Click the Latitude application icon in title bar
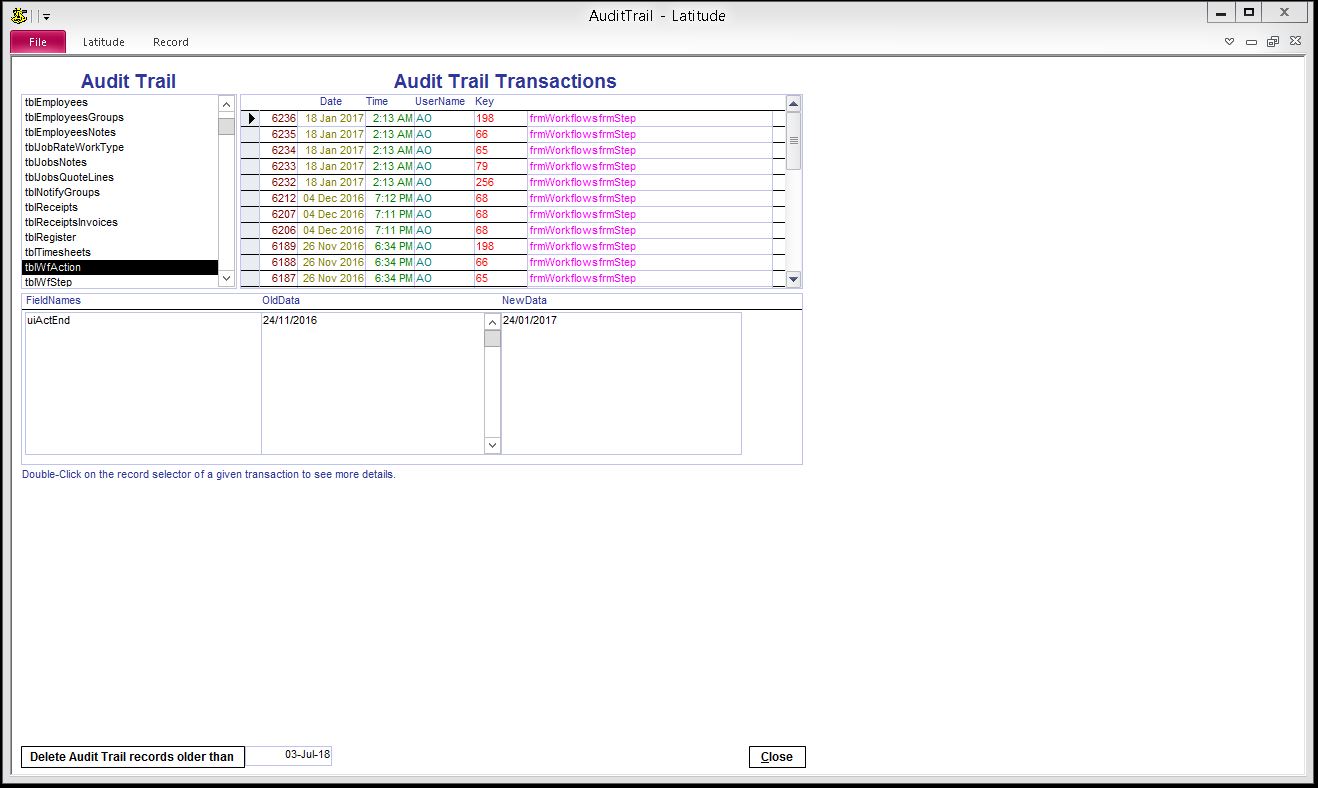The image size is (1318, 788). 19,15
